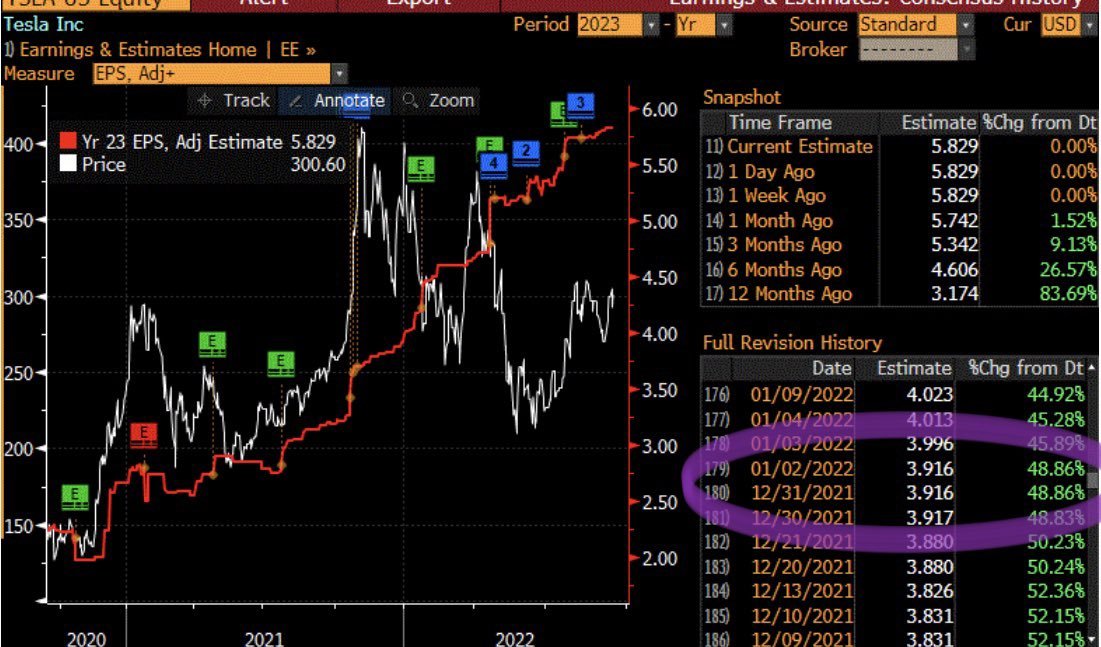
Task: Select revision row dated 12/30/2021
Action: [895, 518]
